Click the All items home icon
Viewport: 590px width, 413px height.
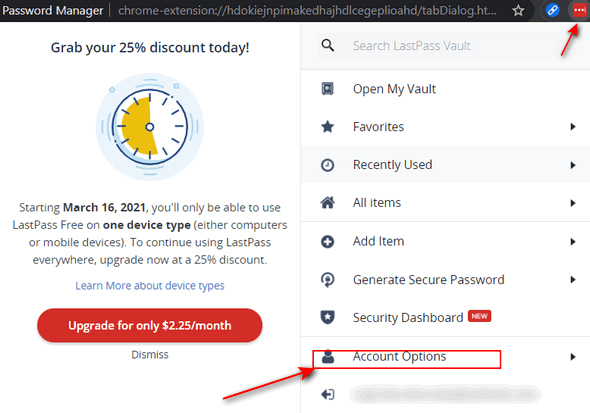(327, 203)
